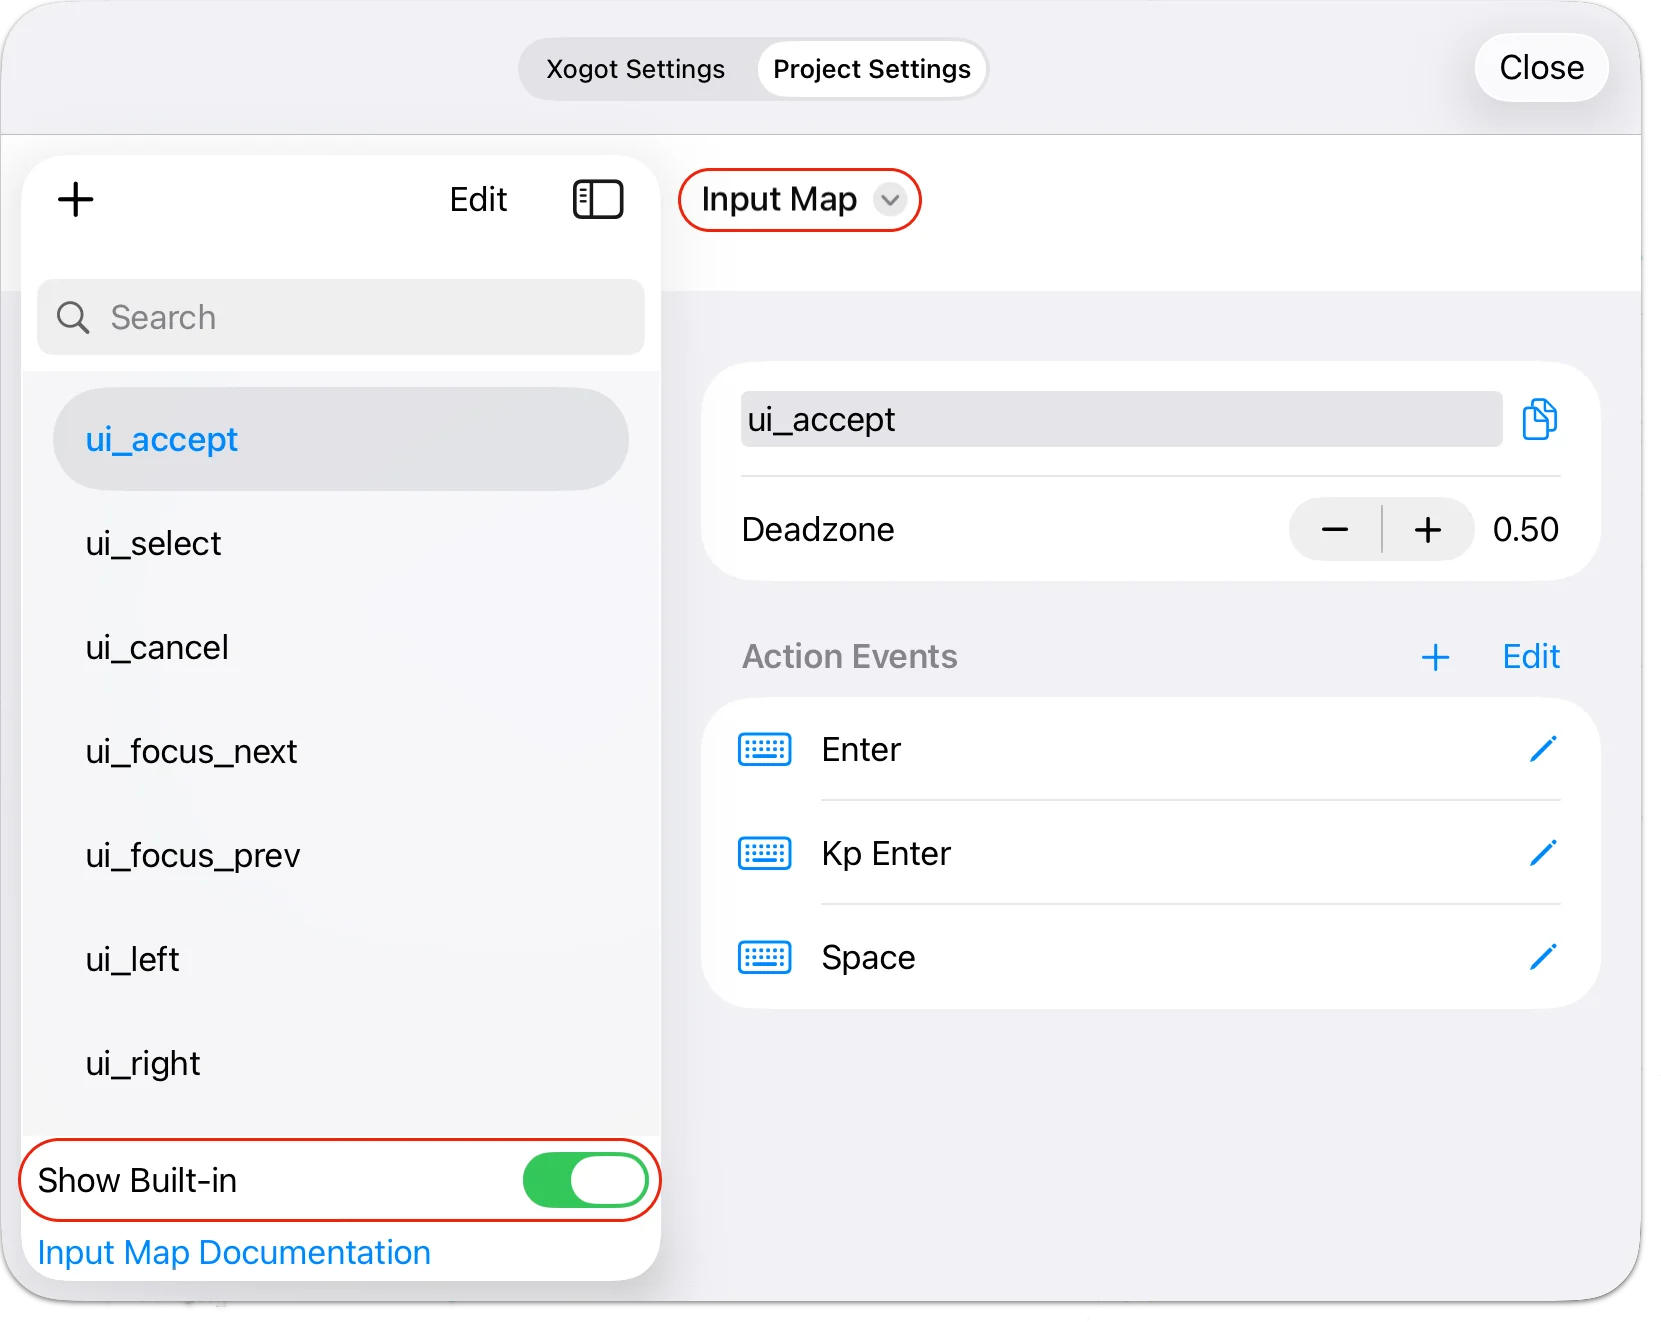Edit the Space key event pencil

(x=1542, y=957)
